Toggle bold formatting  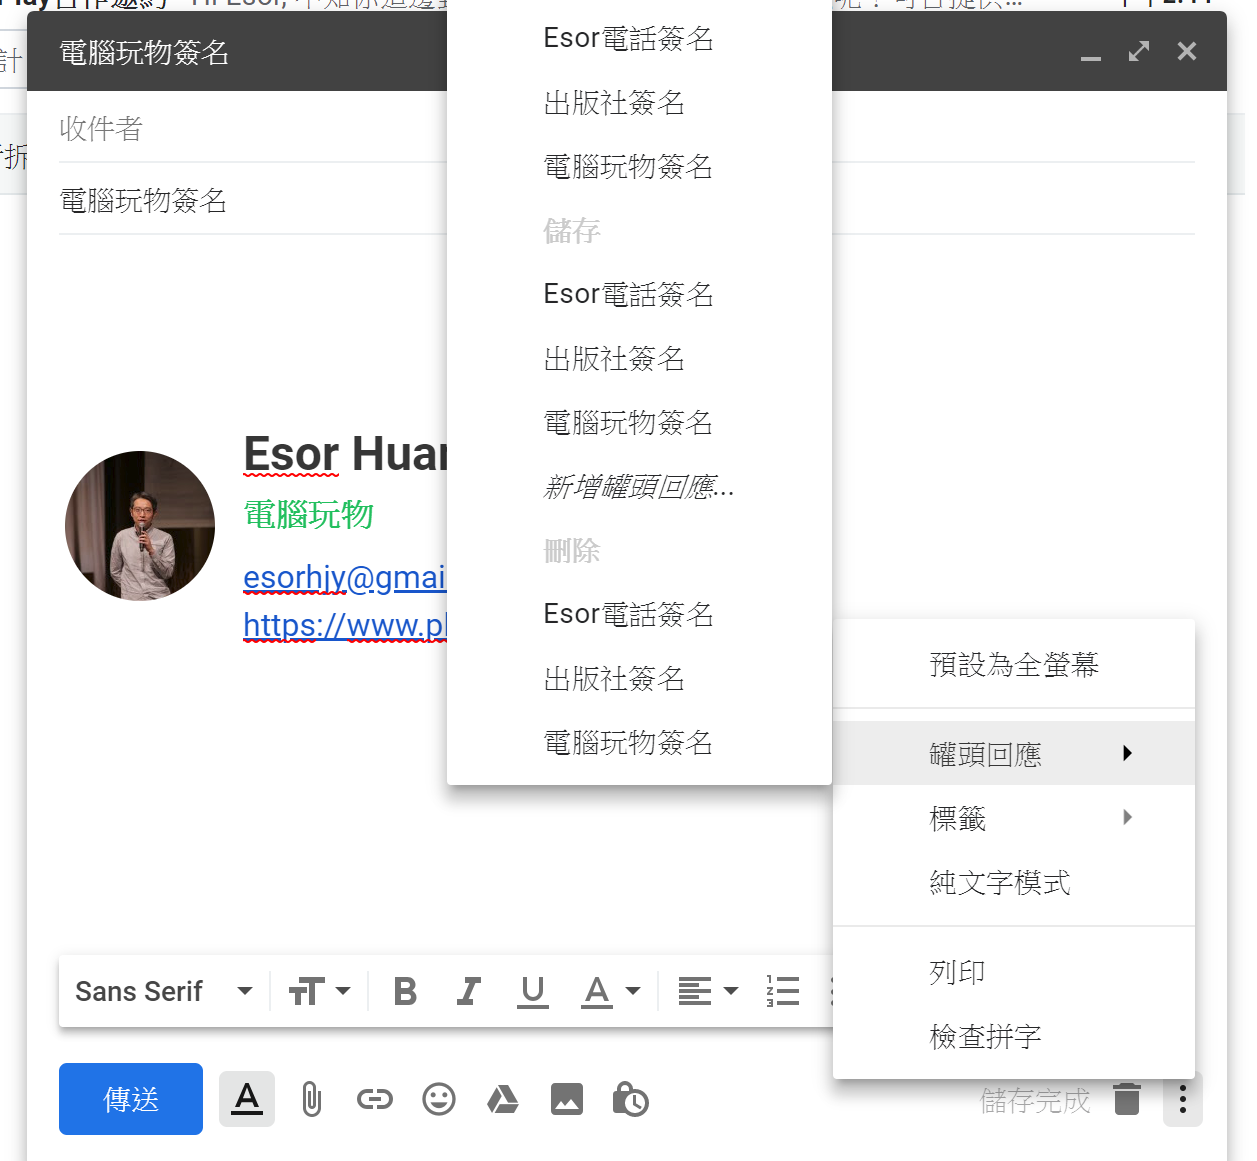coord(404,991)
